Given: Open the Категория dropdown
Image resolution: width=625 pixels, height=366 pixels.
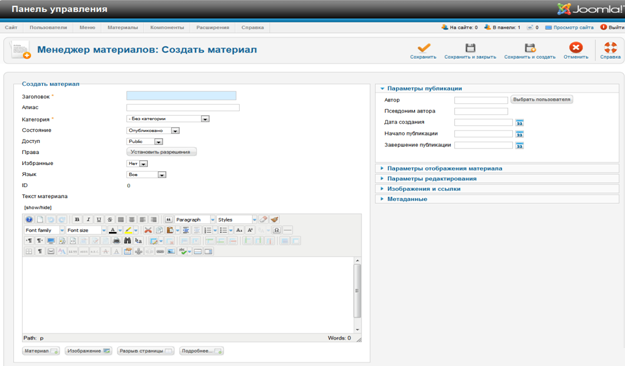Looking at the screenshot, I should [168, 119].
